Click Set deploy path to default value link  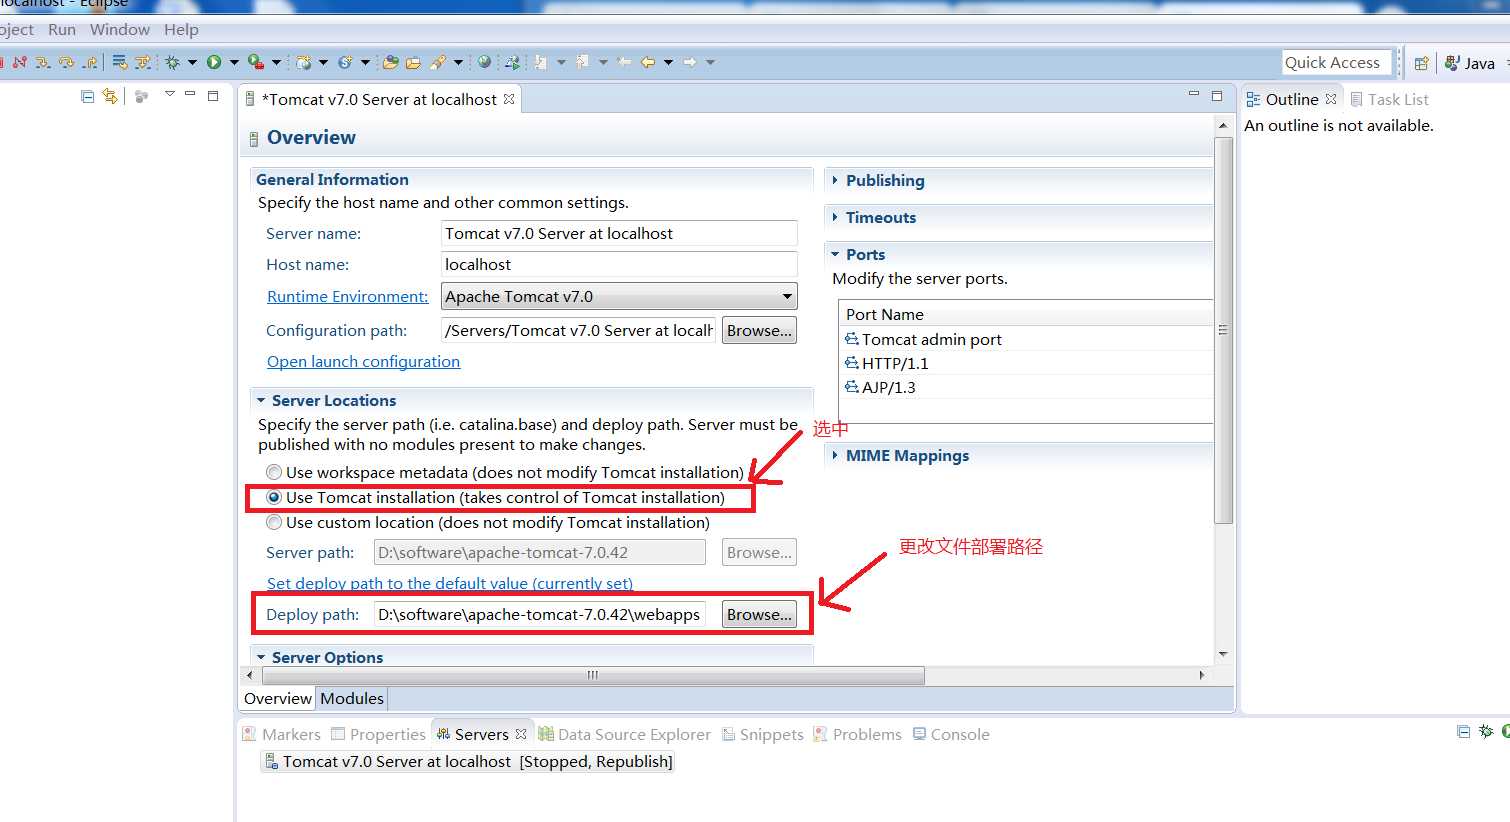[450, 583]
